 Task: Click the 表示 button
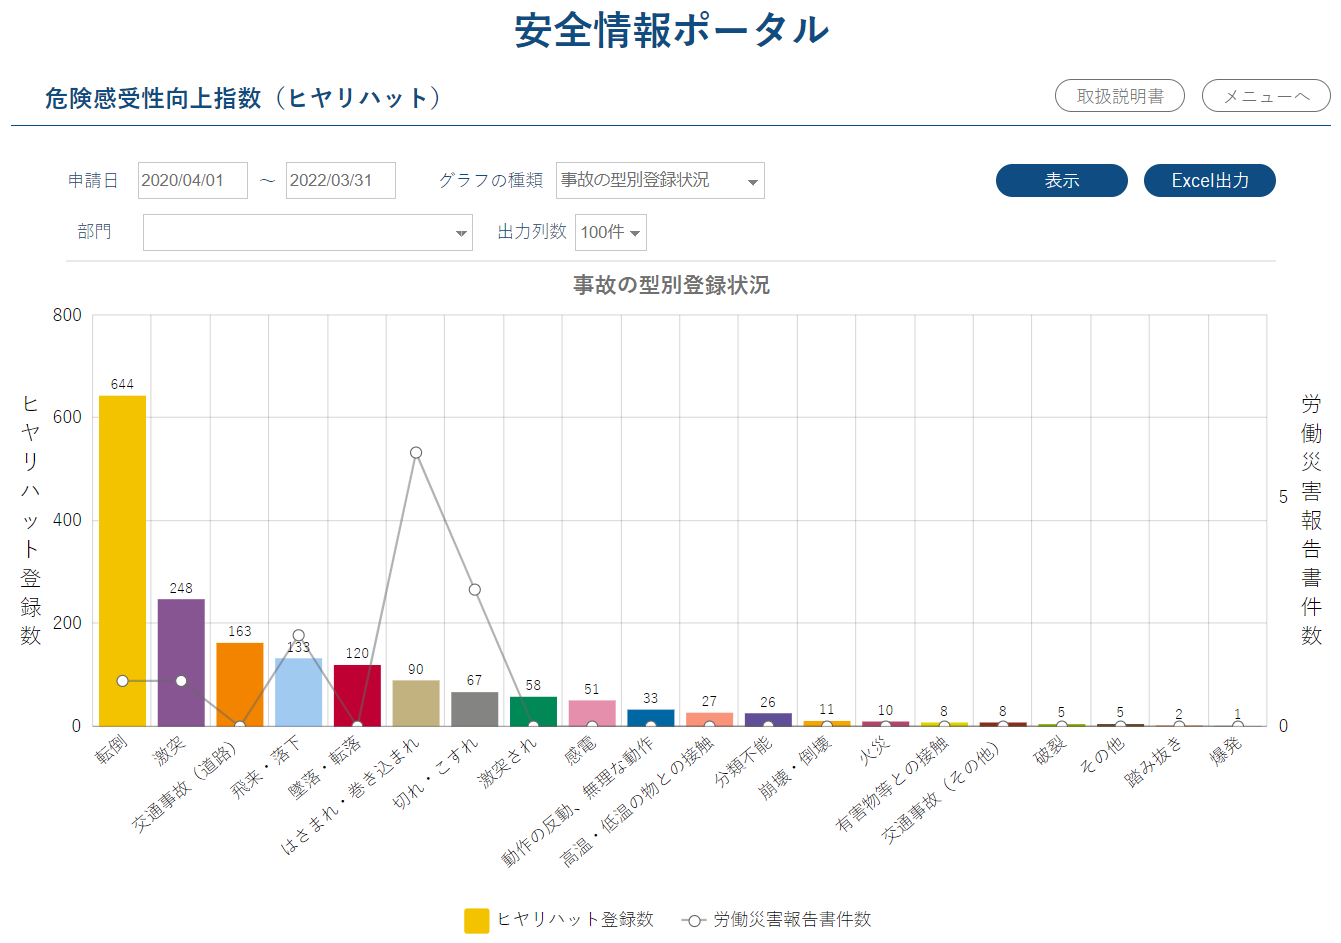tap(1061, 181)
